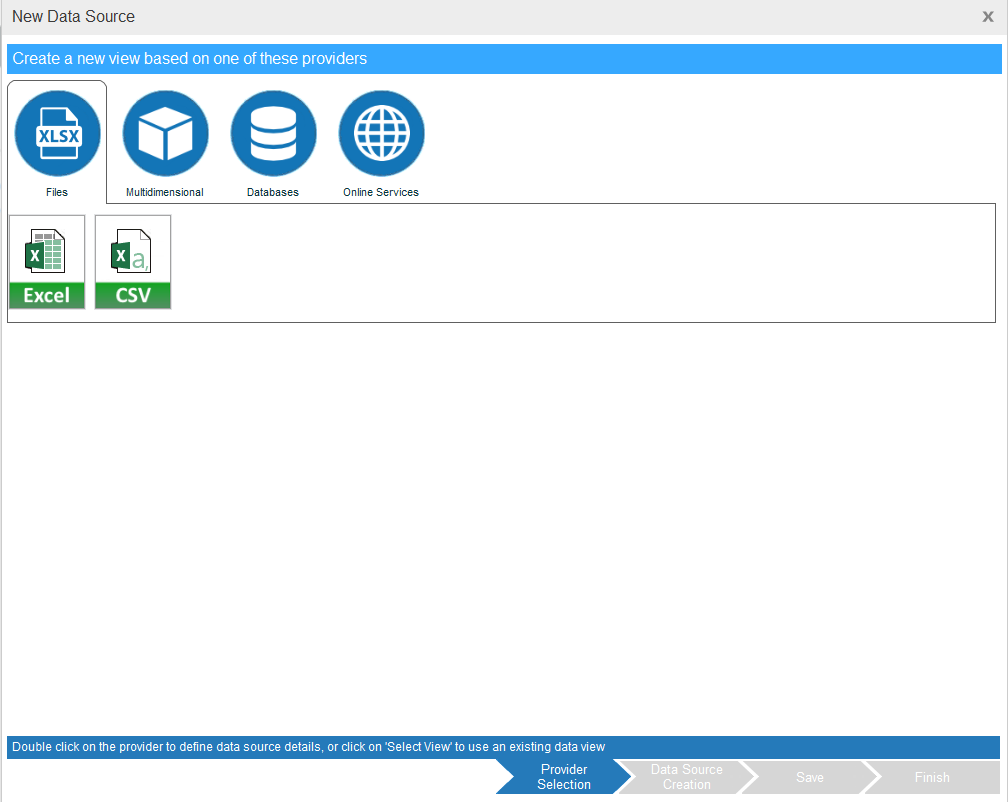The height and width of the screenshot is (802, 1008).
Task: Open the Multidimensional cube provider icon
Action: (165, 133)
